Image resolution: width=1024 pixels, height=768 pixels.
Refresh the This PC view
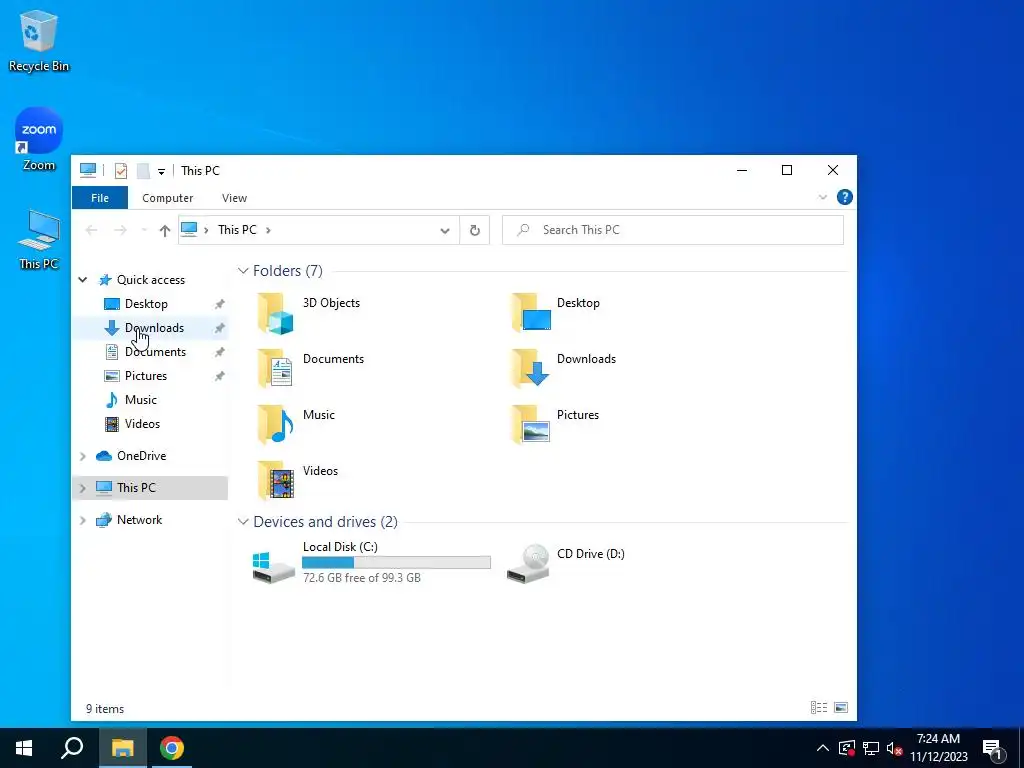[x=475, y=230]
